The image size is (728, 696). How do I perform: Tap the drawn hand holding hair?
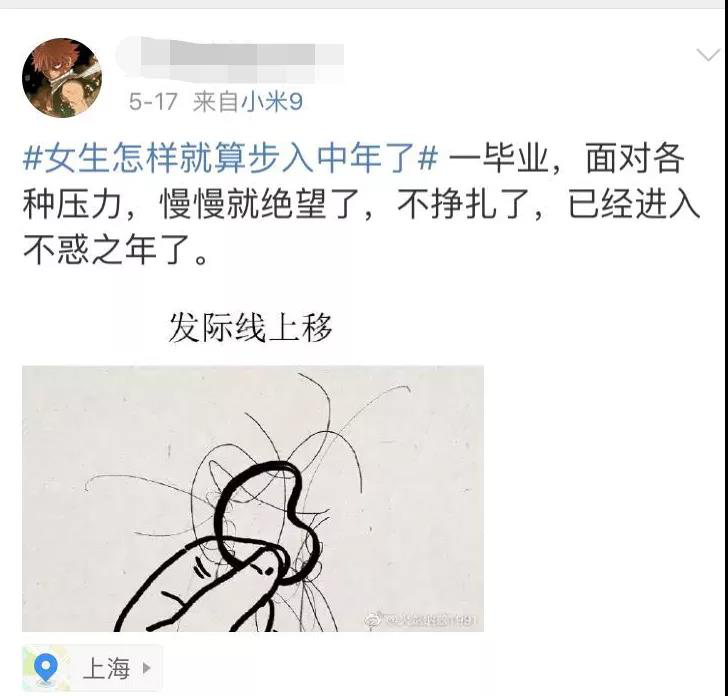coord(200,586)
